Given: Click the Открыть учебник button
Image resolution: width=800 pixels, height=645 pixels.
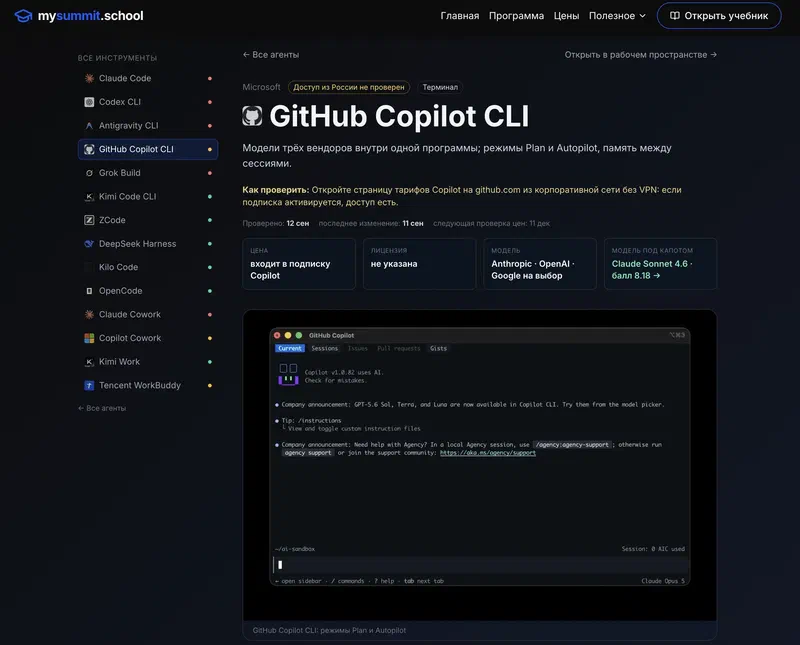Looking at the screenshot, I should click(x=719, y=16).
